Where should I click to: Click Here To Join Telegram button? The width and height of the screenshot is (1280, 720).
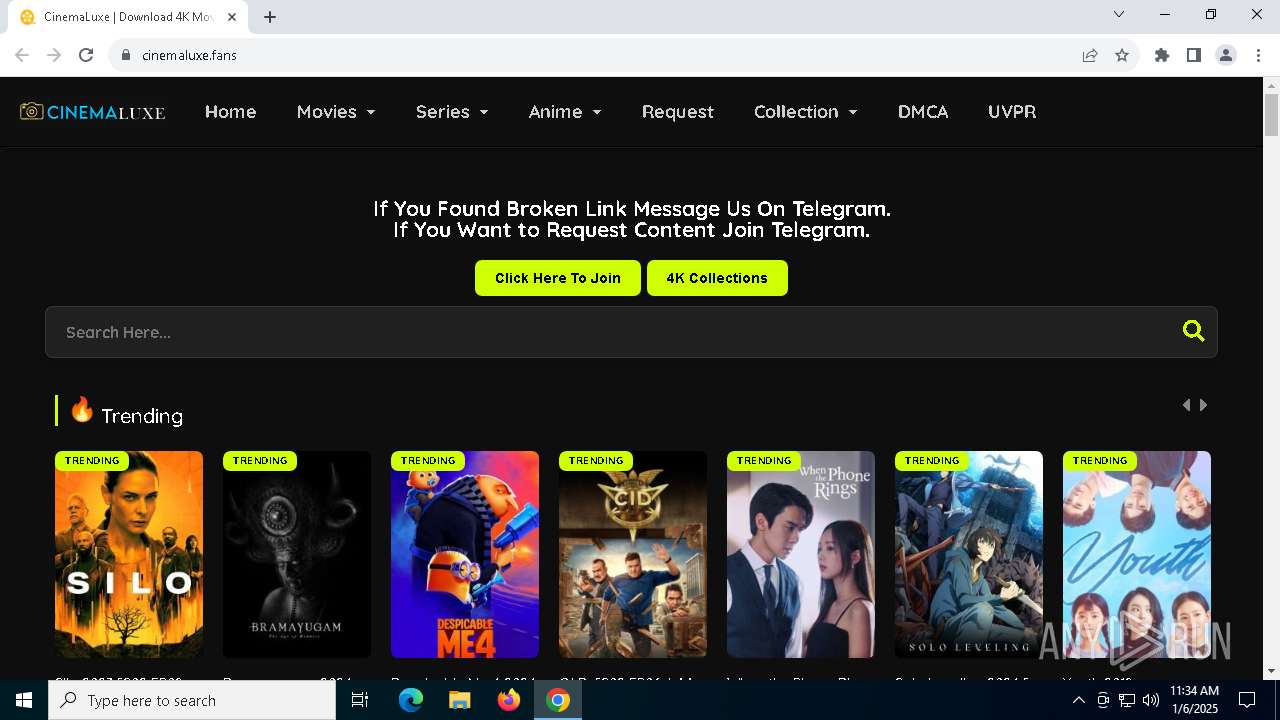(x=558, y=278)
